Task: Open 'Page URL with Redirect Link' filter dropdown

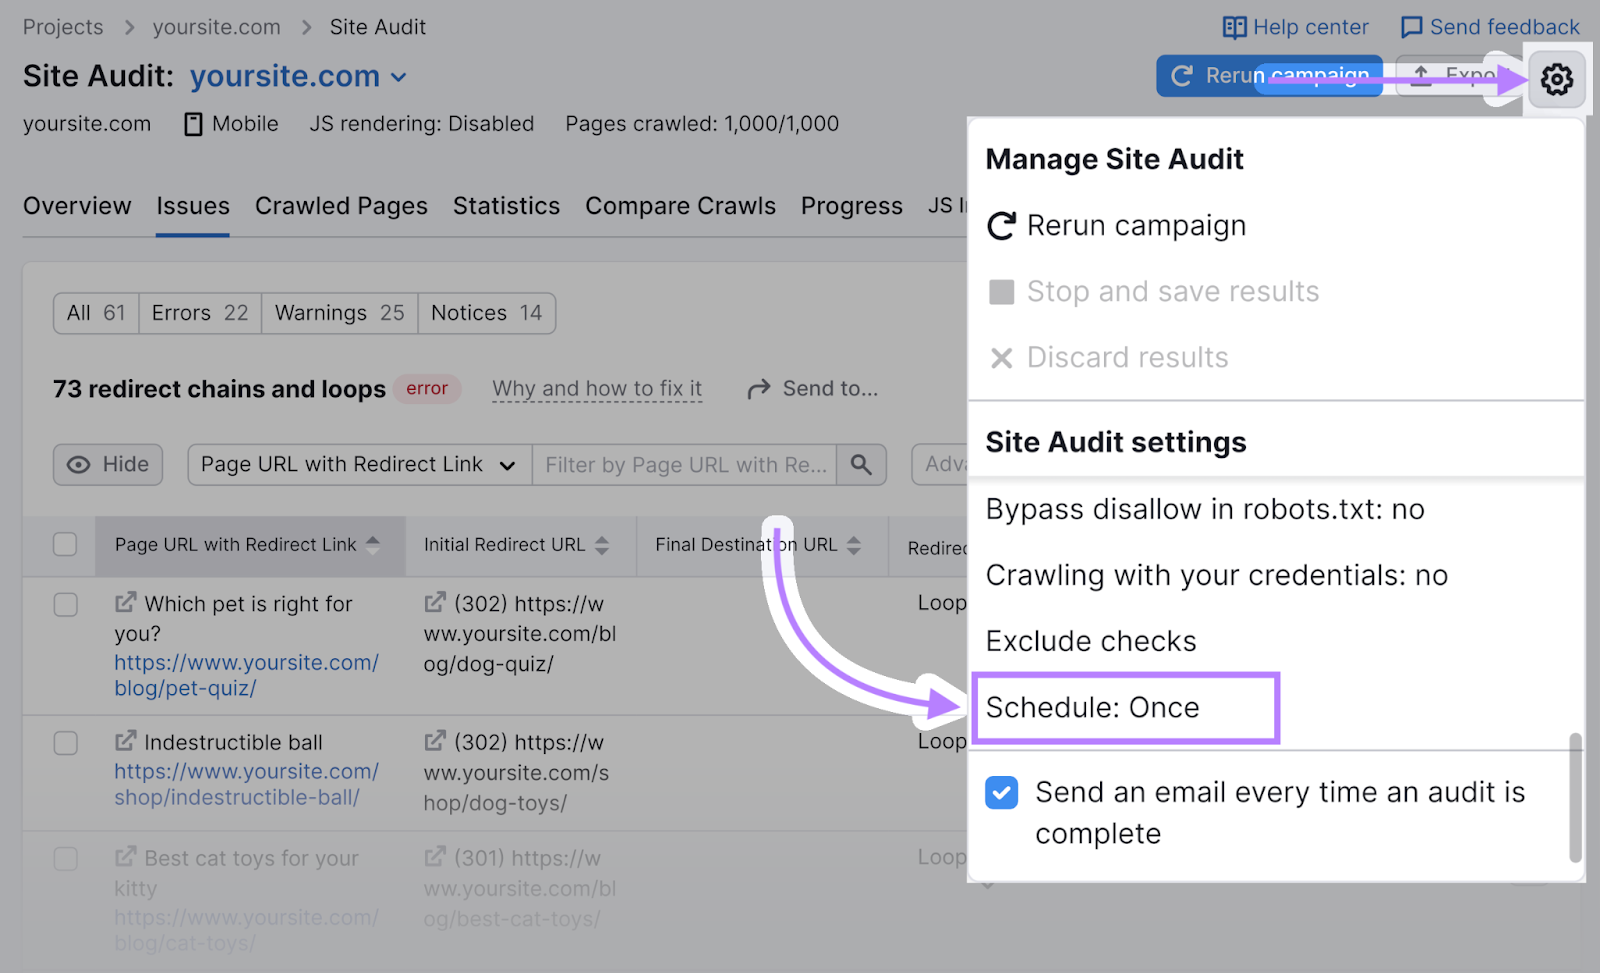Action: pos(360,465)
